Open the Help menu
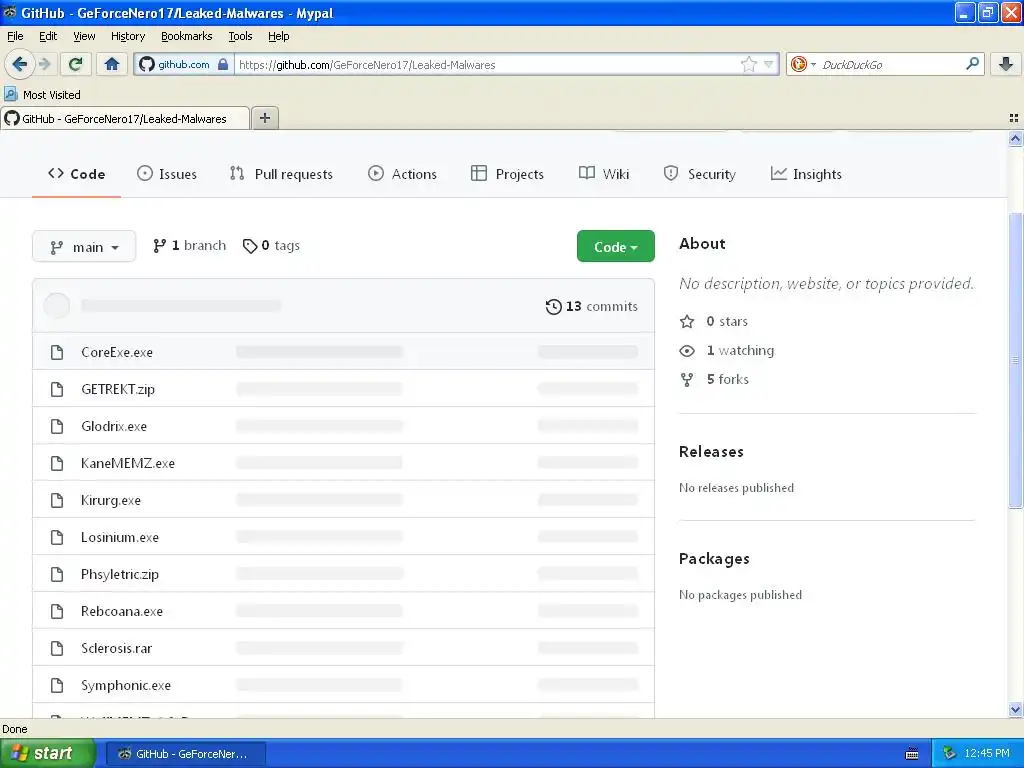 point(278,36)
